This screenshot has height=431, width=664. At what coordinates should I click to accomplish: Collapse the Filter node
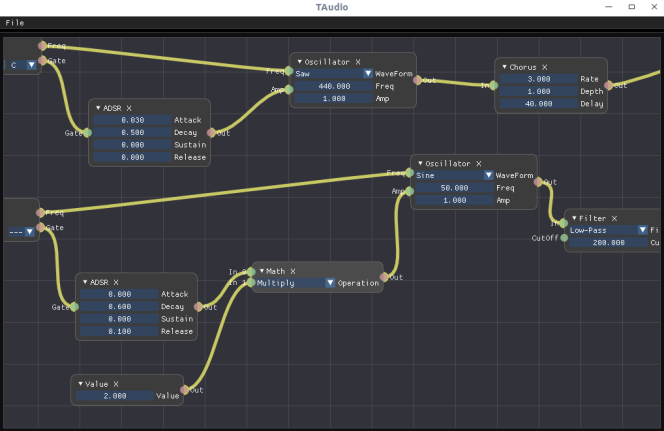pos(574,218)
